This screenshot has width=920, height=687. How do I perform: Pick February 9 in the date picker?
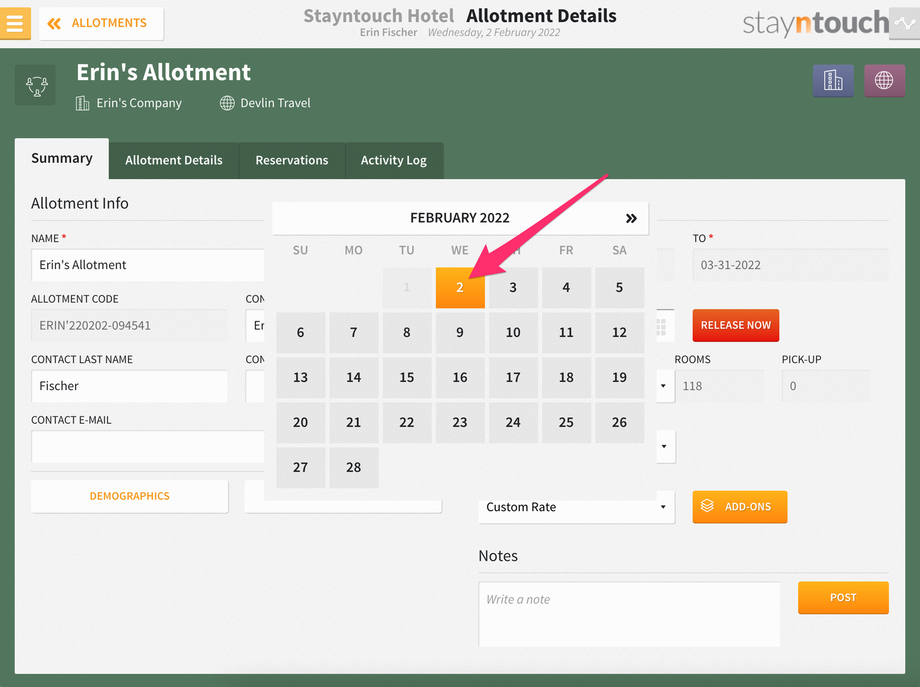460,333
